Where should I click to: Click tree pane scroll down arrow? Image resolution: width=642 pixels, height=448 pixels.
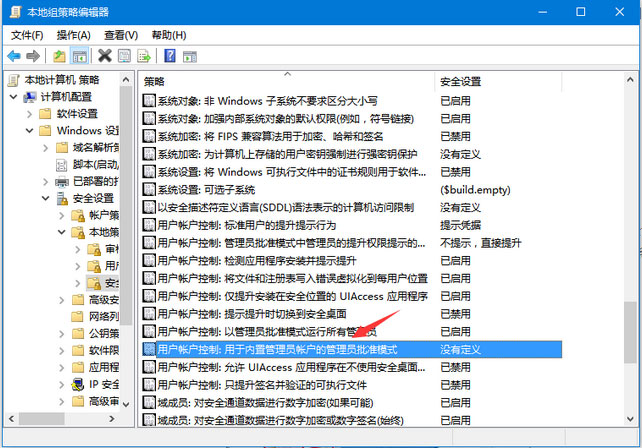126,405
